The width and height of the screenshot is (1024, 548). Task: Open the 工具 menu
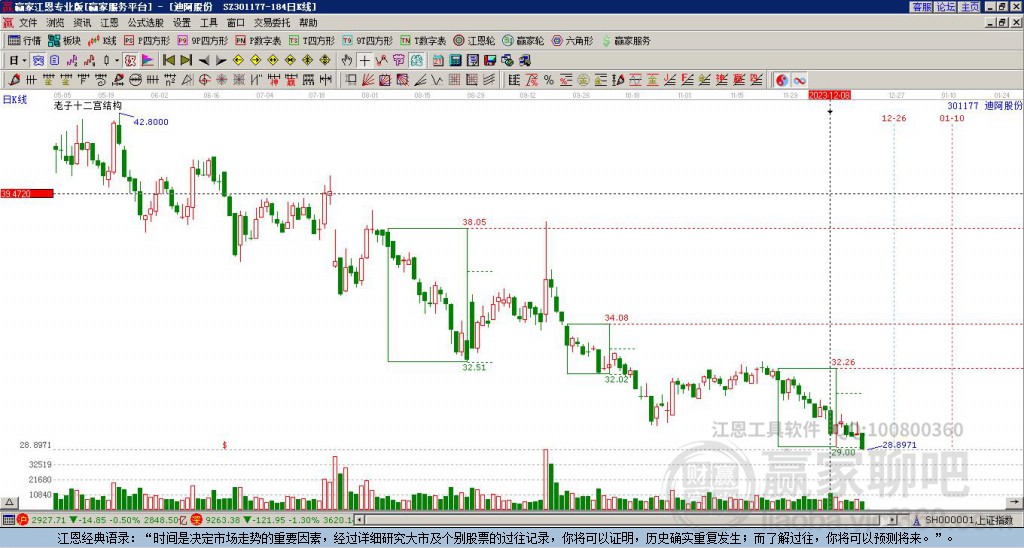click(208, 23)
